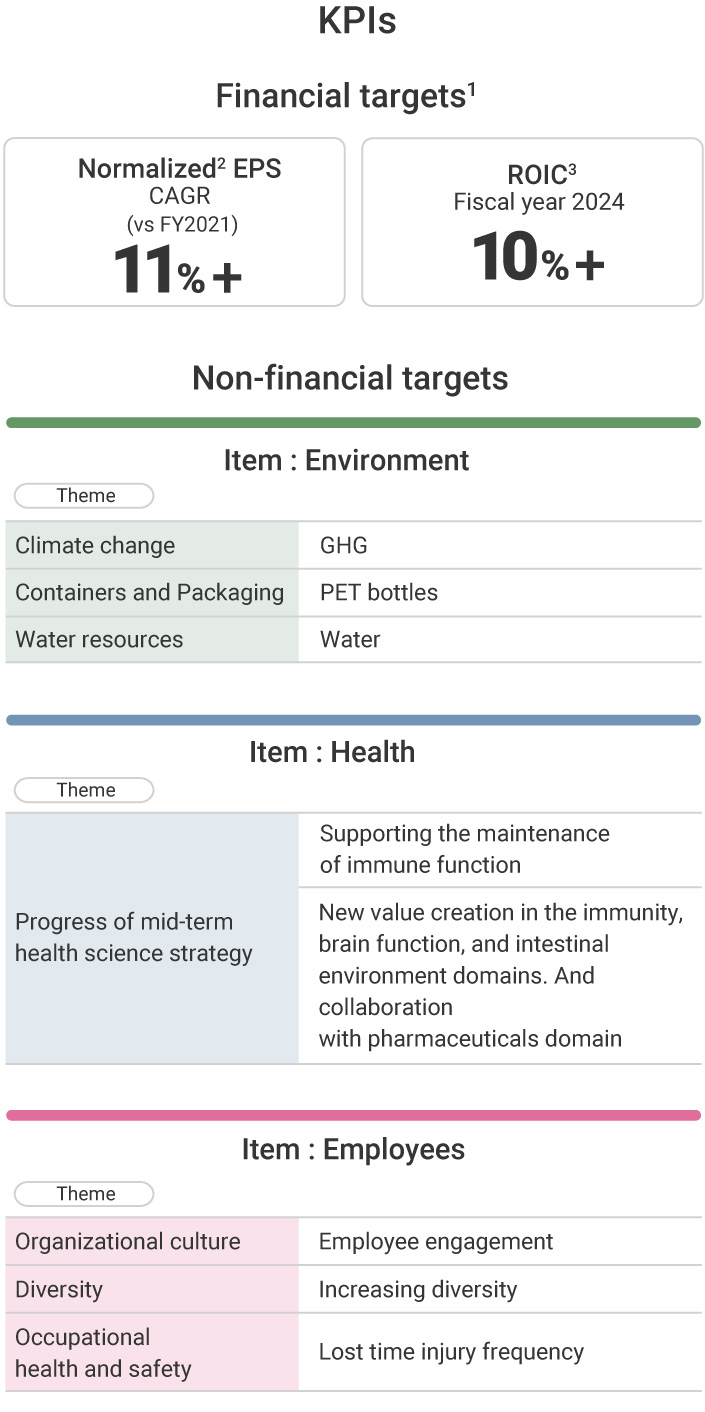
Task: Select the Theme pill under Environment
Action: (x=86, y=496)
